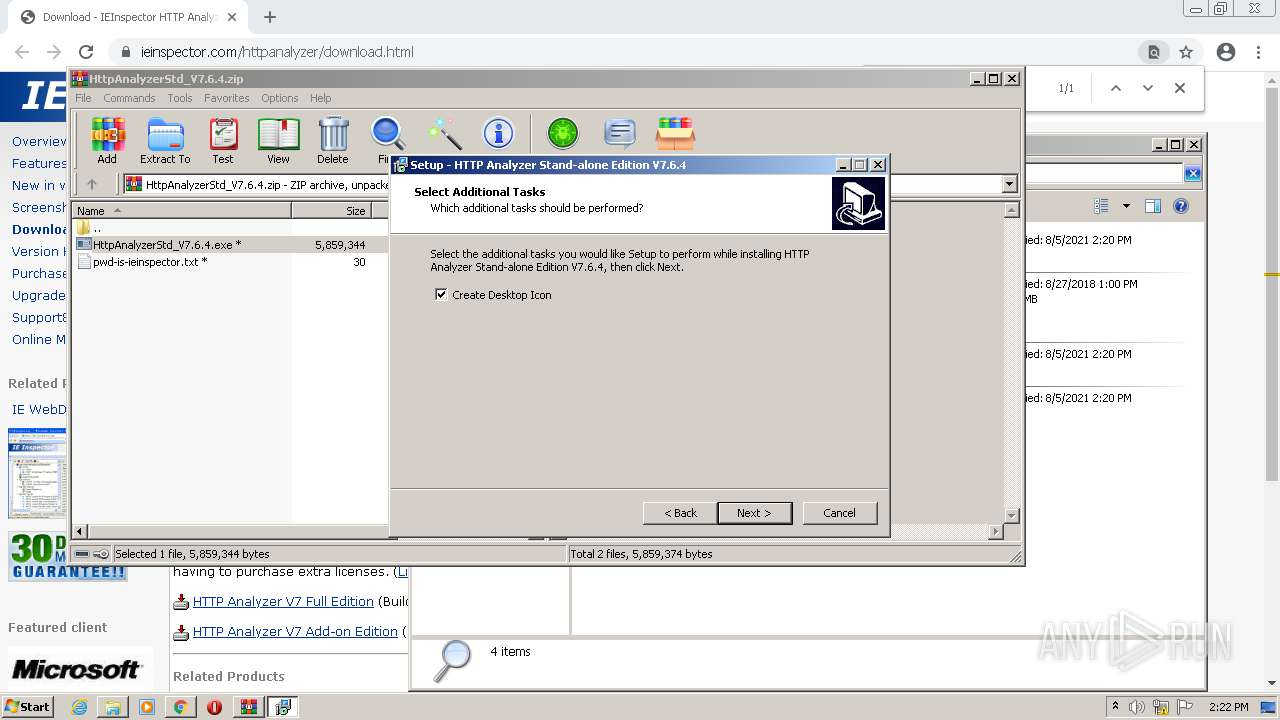This screenshot has width=1280, height=720.
Task: Click the Back button in Setup
Action: pyautogui.click(x=680, y=513)
